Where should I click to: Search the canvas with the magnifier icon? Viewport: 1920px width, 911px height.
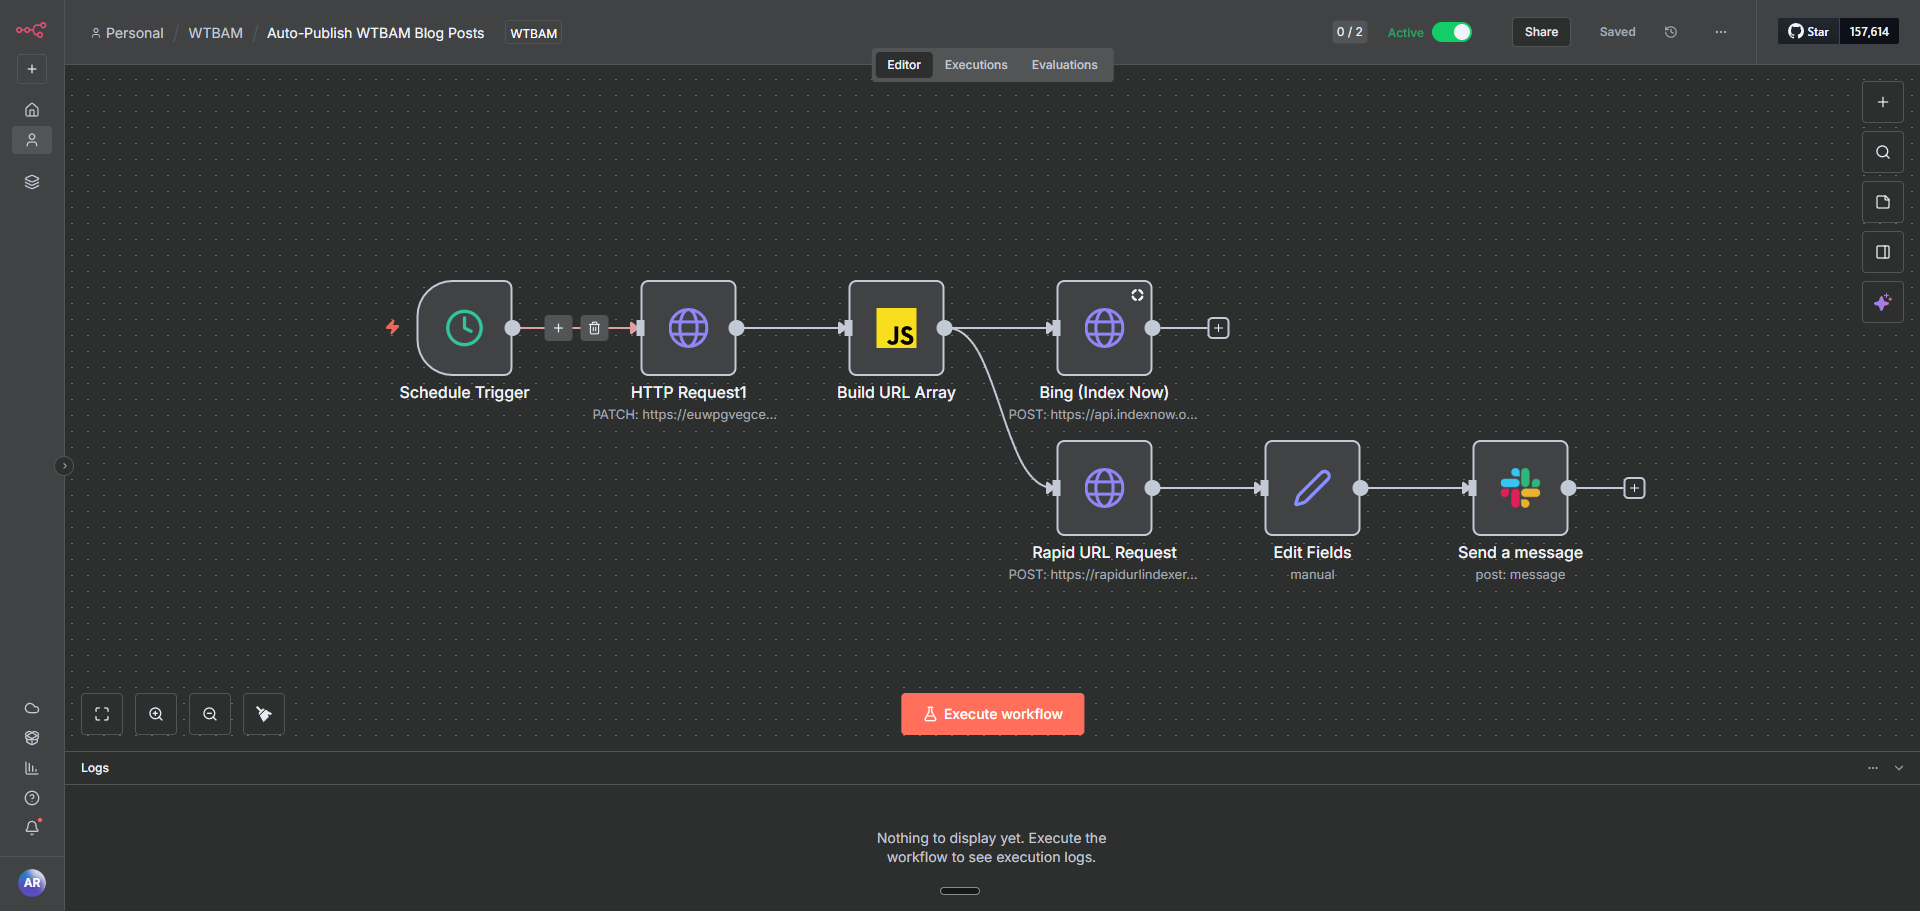point(1883,151)
